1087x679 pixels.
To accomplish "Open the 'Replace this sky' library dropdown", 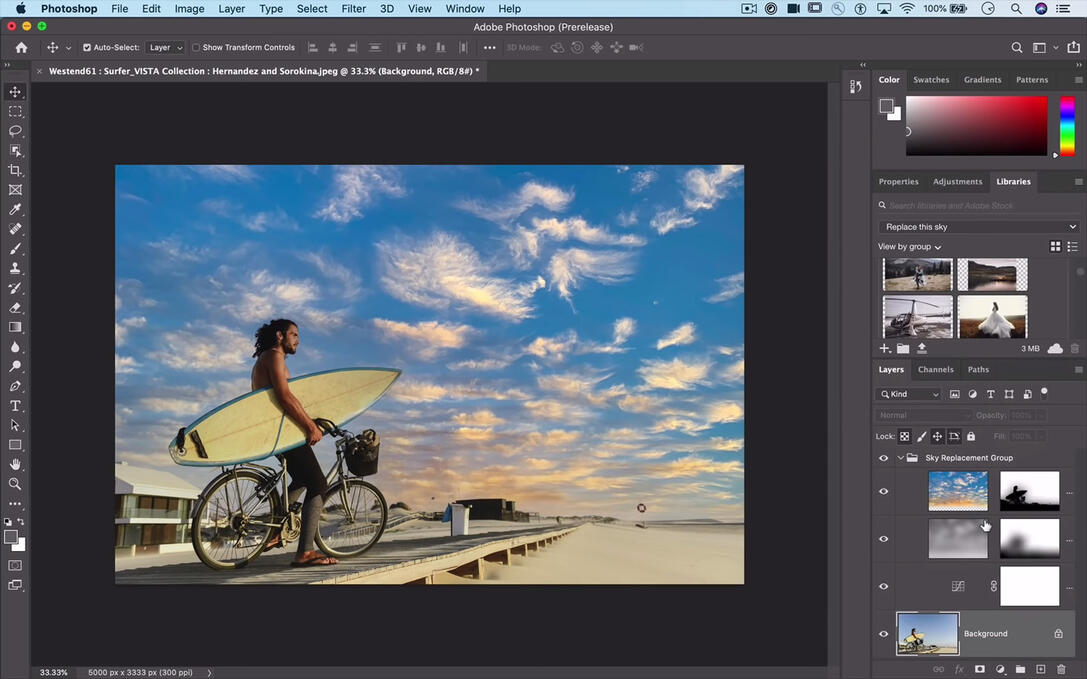I will (980, 227).
